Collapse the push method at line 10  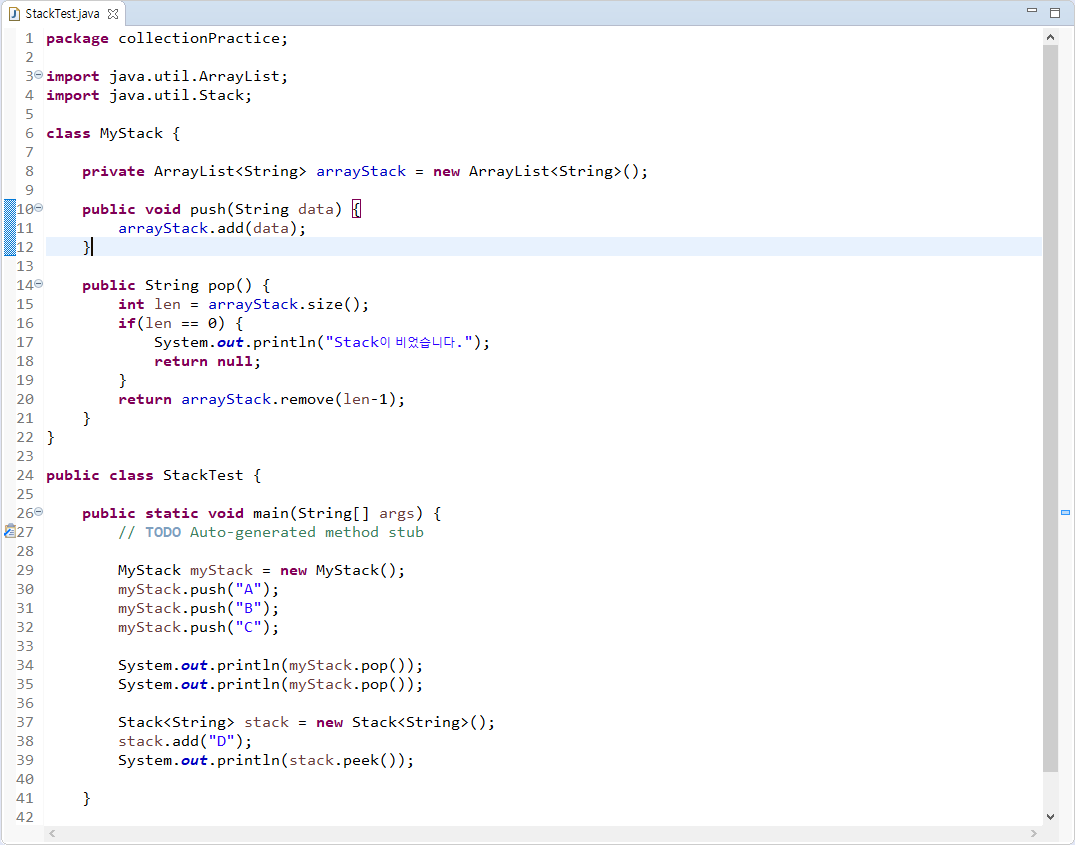(38, 207)
